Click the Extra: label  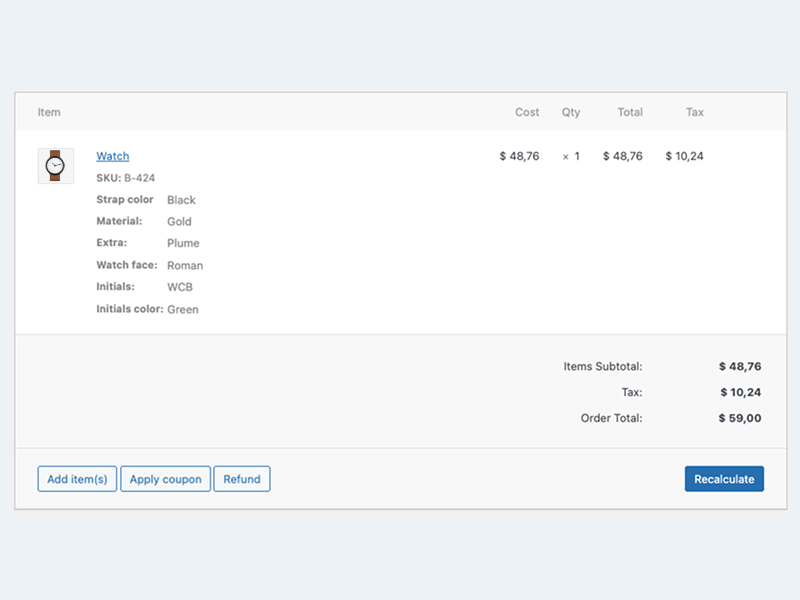[x=111, y=243]
